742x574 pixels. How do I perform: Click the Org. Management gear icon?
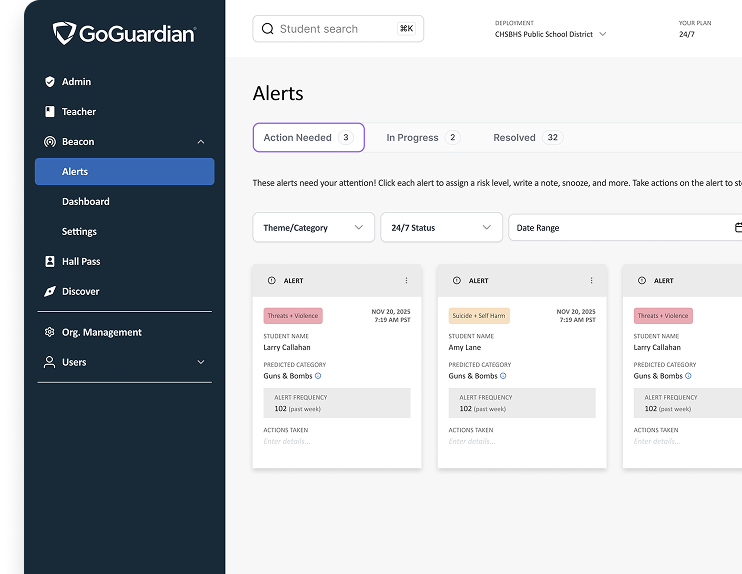tap(50, 332)
